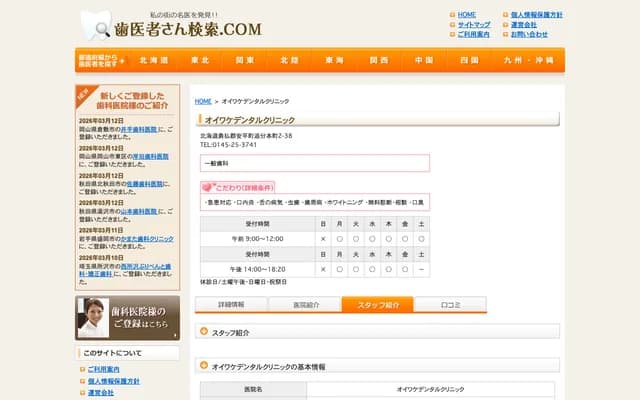Click the pink heart こだわり icon
Viewport: 640px width, 400px height.
pyautogui.click(x=207, y=186)
